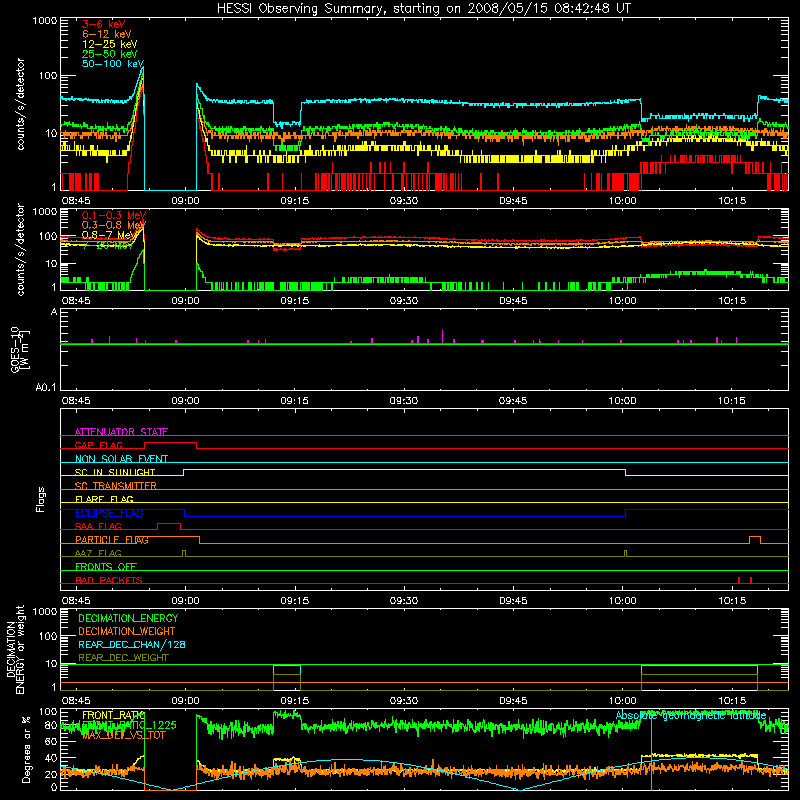This screenshot has width=800, height=800.
Task: Click the 0.8-7 MeV legend label
Action: [x=109, y=235]
